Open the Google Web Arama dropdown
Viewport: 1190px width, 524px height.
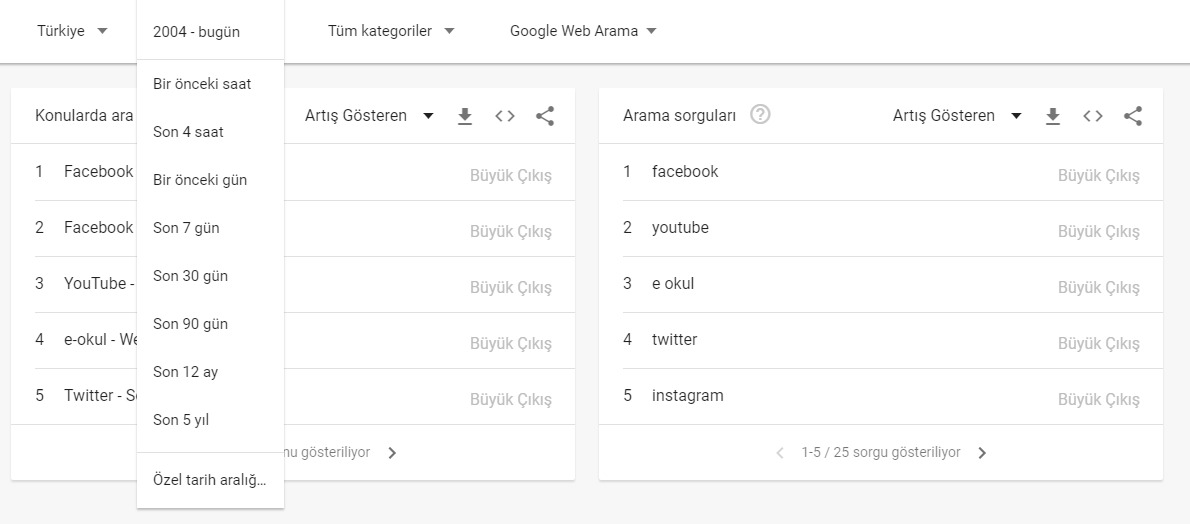pos(583,31)
